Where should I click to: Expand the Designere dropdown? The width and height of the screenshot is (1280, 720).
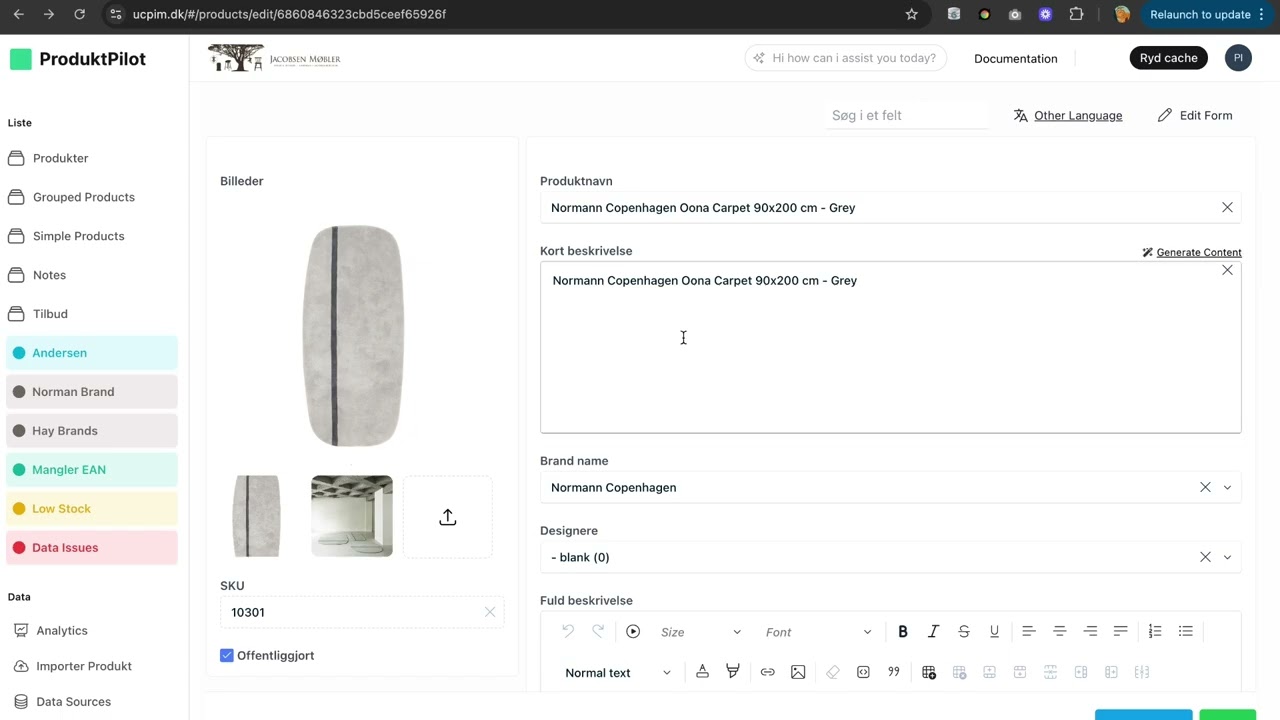point(1227,557)
